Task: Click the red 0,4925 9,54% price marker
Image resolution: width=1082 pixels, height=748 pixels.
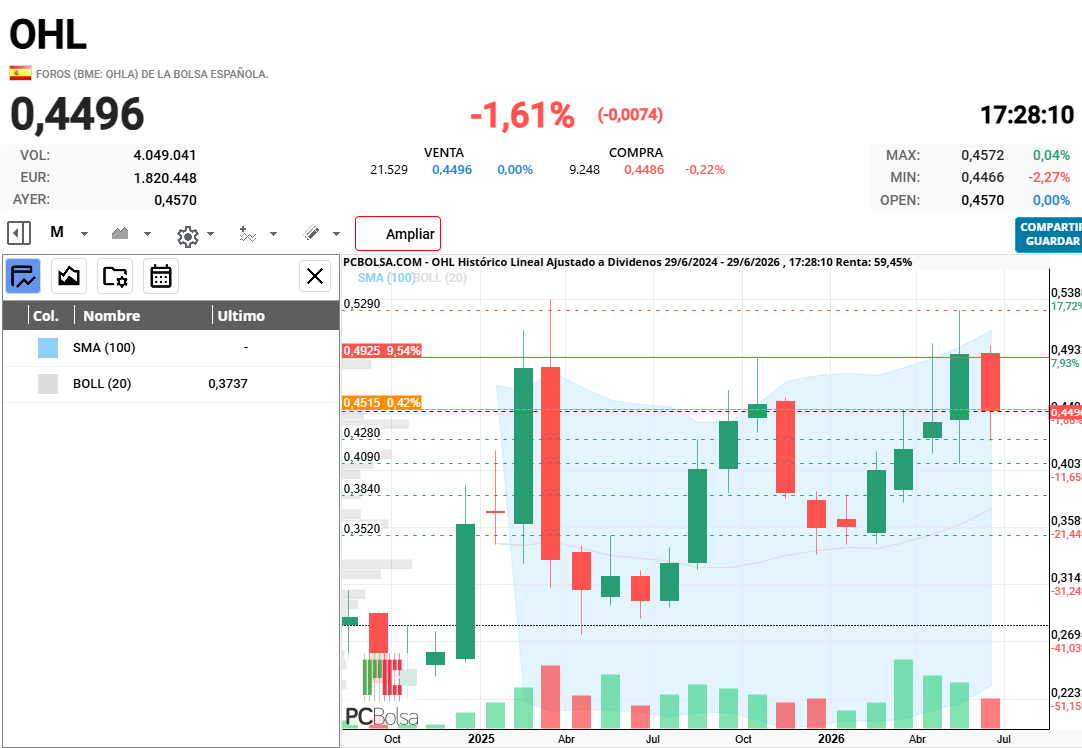Action: tap(382, 351)
